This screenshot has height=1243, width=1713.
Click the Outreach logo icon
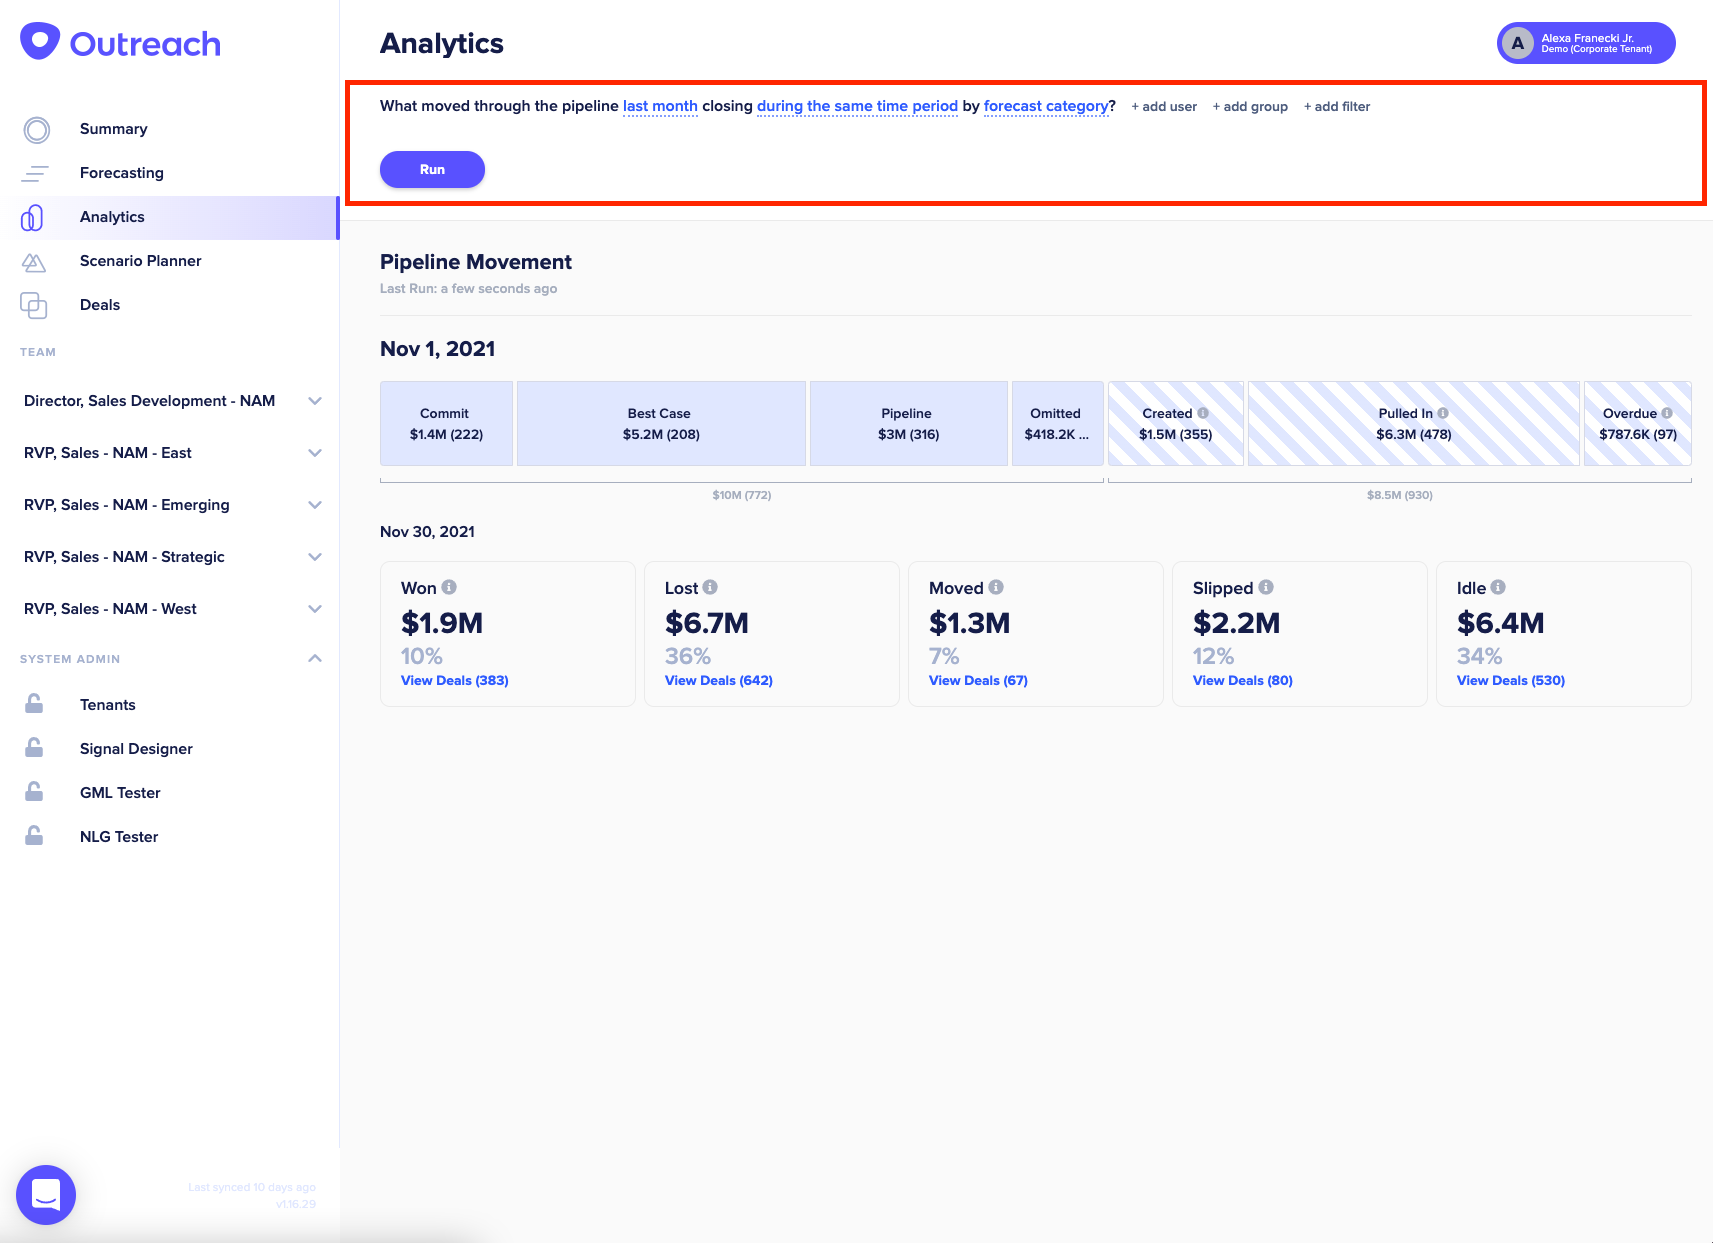pyautogui.click(x=40, y=42)
